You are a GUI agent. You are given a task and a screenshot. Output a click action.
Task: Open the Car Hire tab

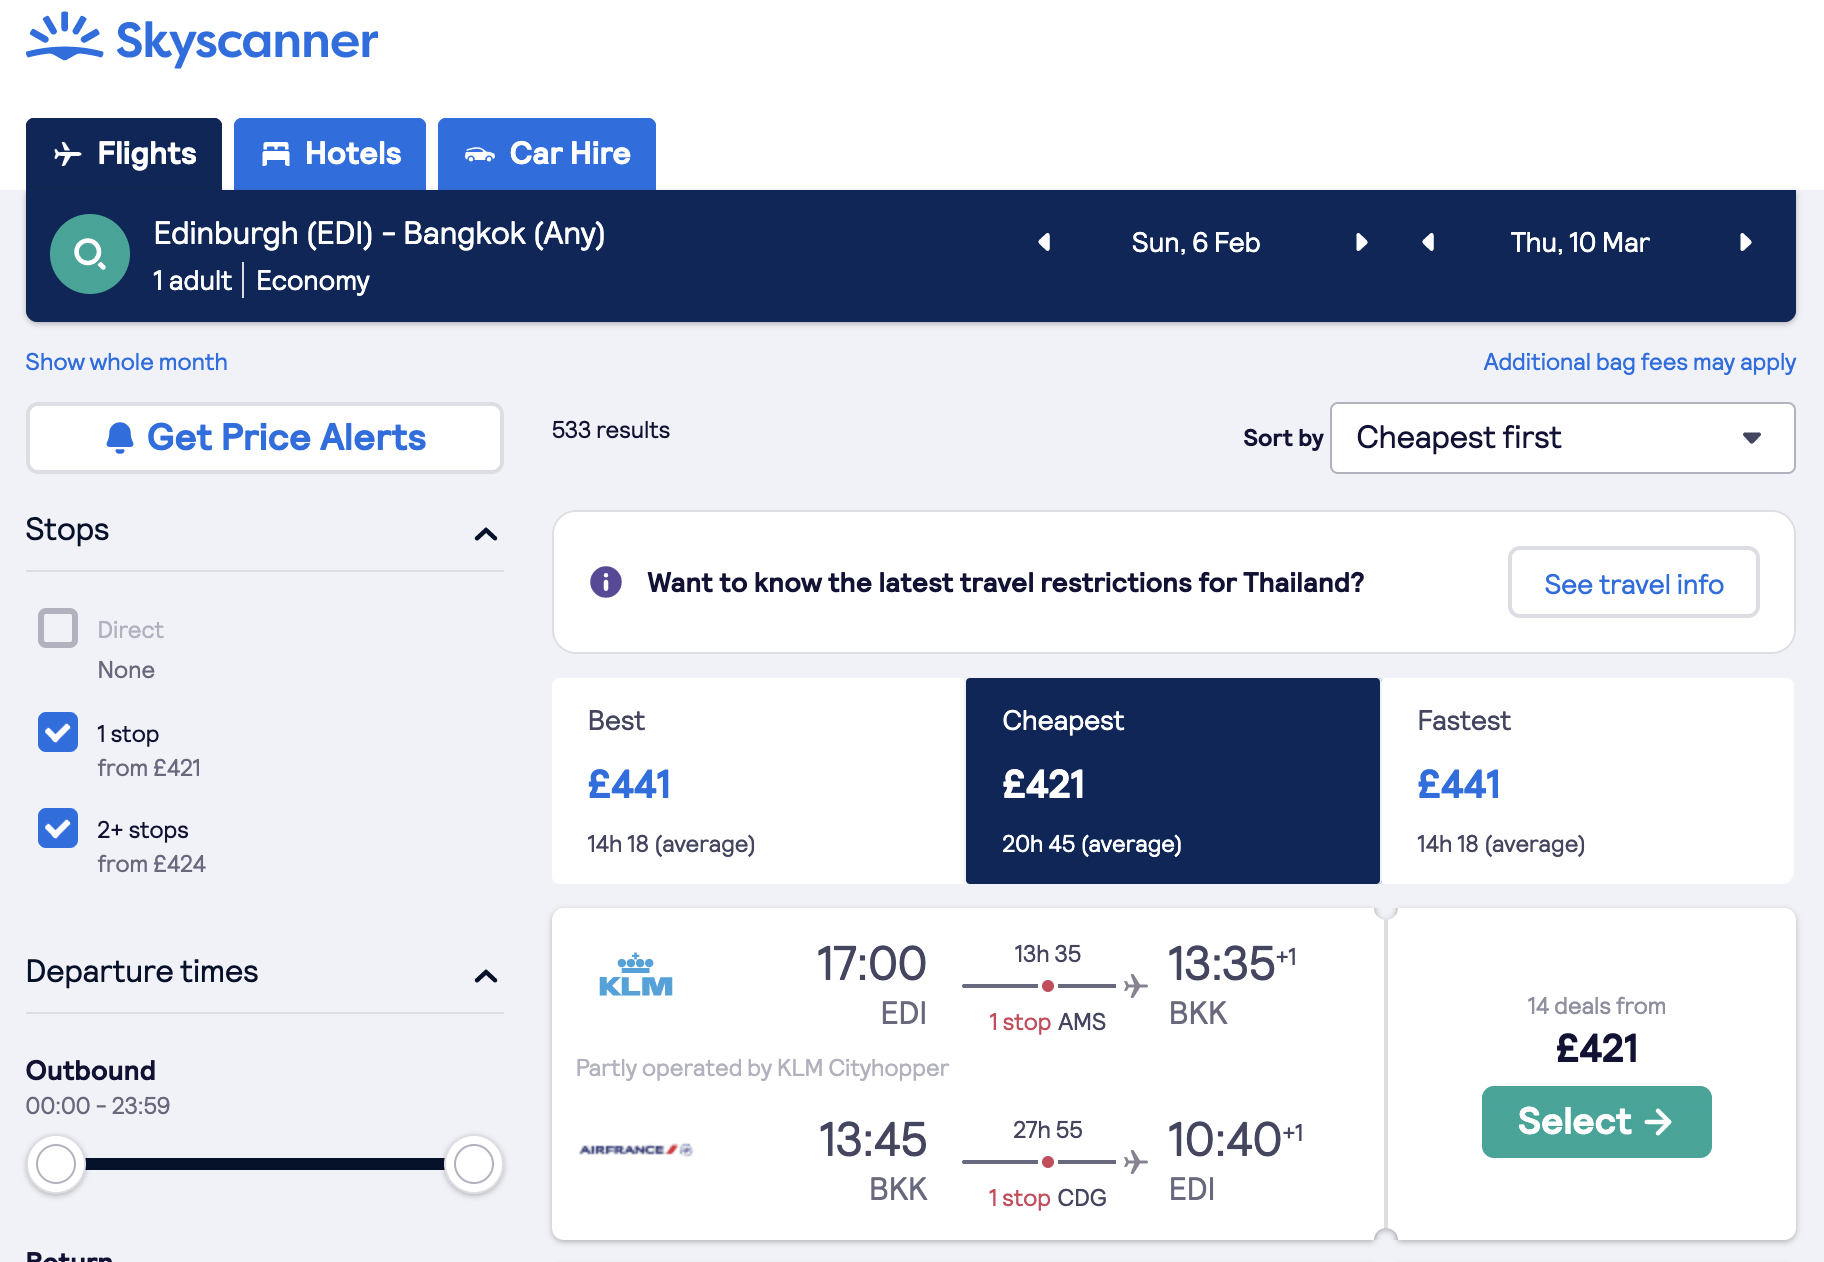click(547, 154)
